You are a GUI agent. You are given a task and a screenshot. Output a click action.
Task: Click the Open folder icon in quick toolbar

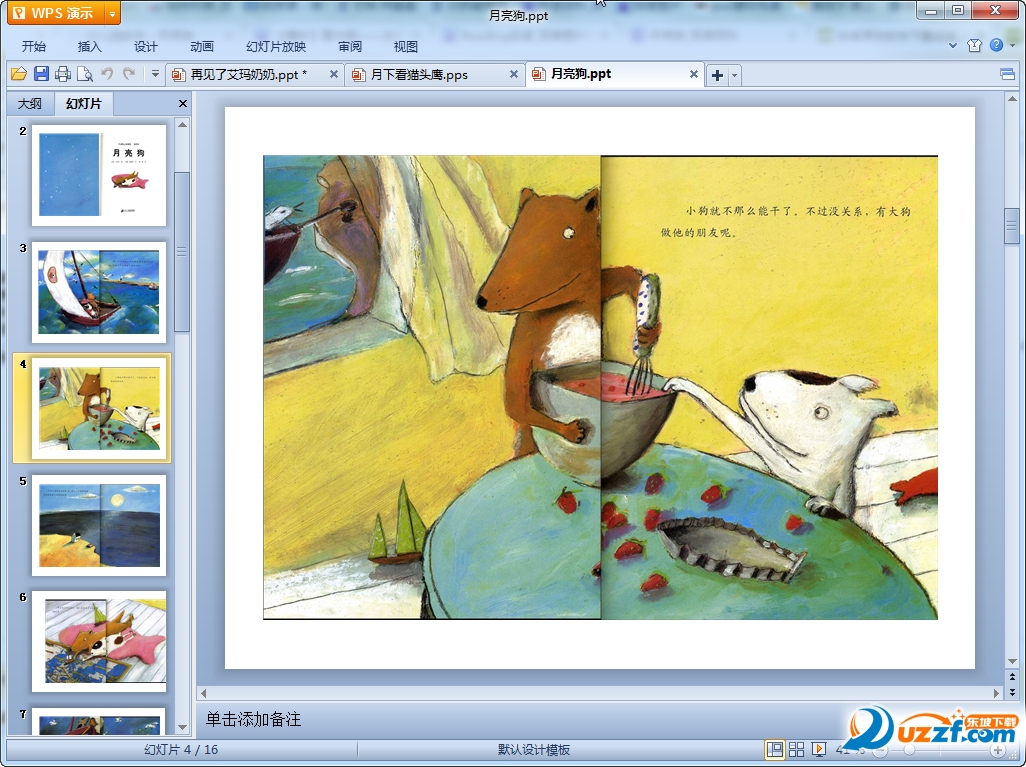(x=18, y=74)
